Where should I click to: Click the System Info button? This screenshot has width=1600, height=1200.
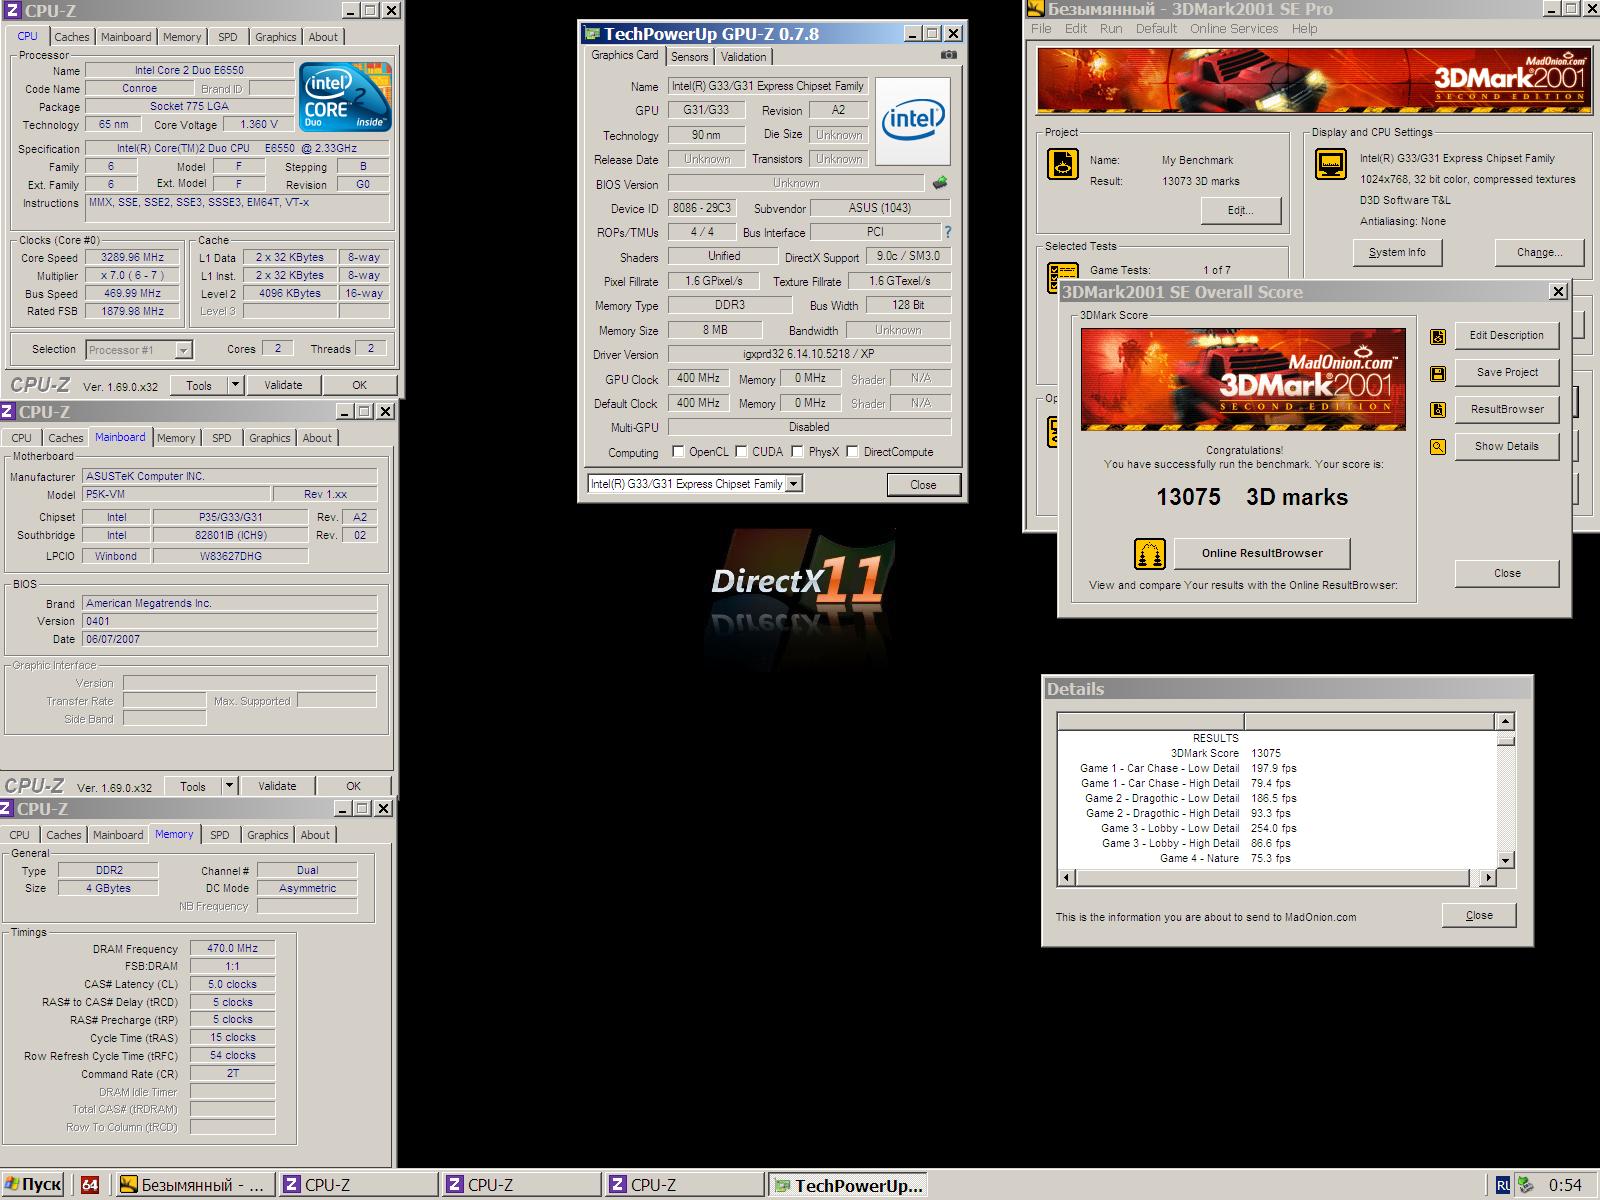(x=1397, y=252)
